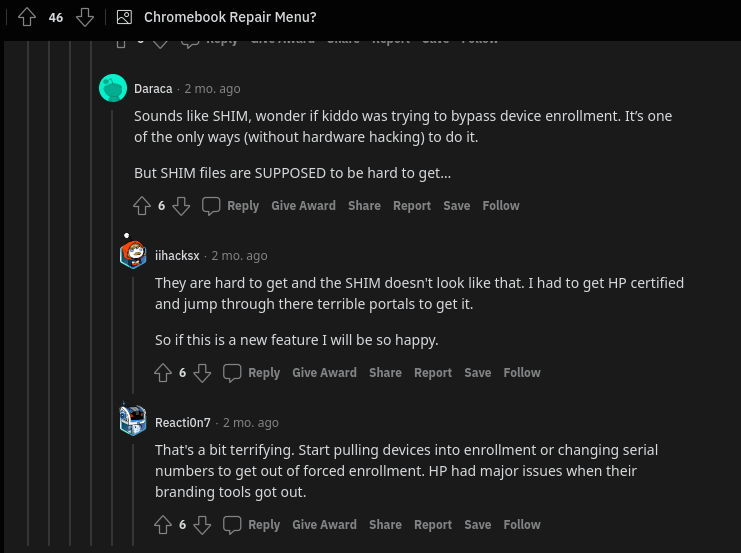The height and width of the screenshot is (553, 741).
Task: Save iihacksx's comment
Action: [x=477, y=373]
